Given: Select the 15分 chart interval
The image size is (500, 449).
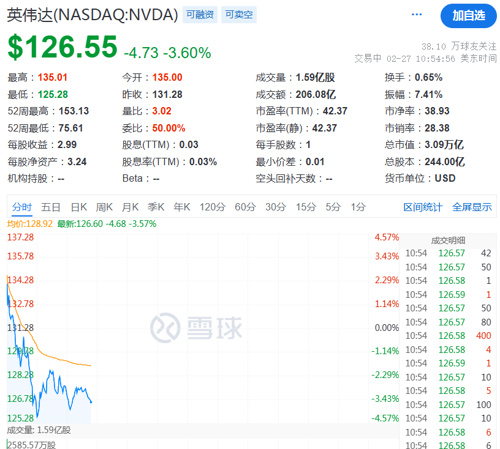Looking at the screenshot, I should pyautogui.click(x=306, y=207).
